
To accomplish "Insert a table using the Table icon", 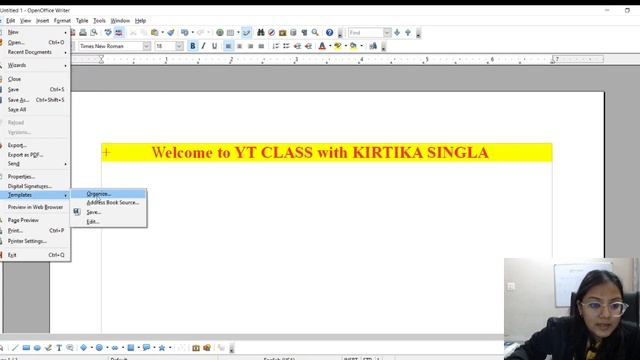I will (x=231, y=33).
